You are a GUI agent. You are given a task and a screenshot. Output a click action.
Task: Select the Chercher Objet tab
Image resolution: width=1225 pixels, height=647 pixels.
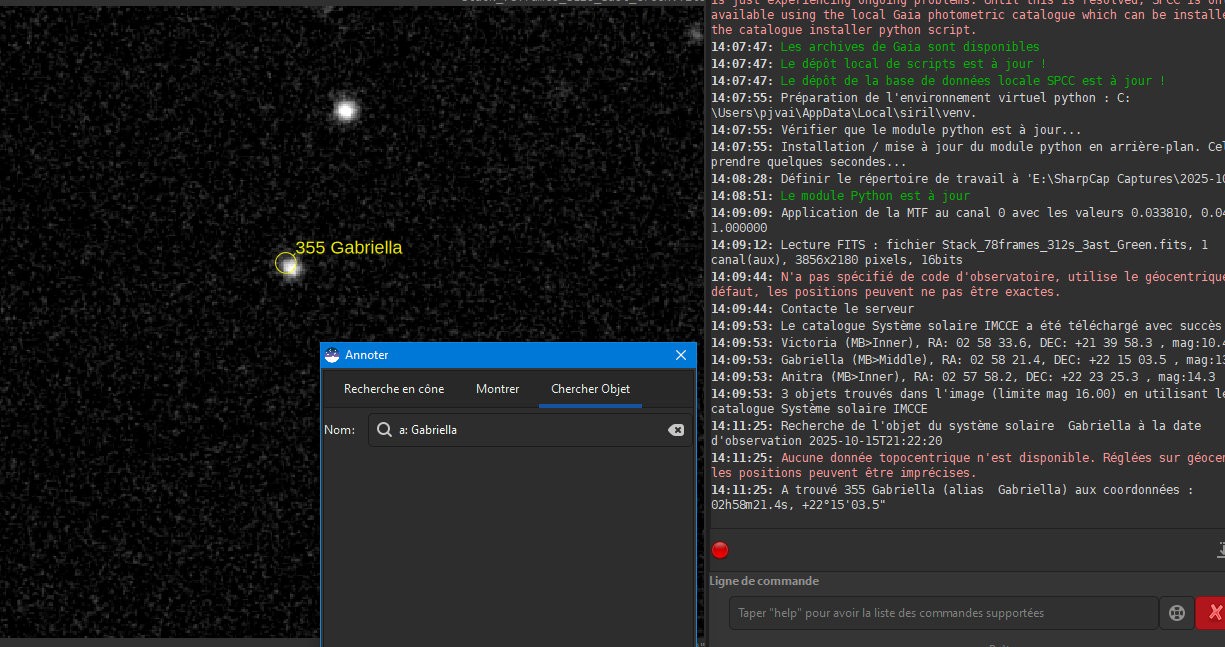(x=590, y=389)
